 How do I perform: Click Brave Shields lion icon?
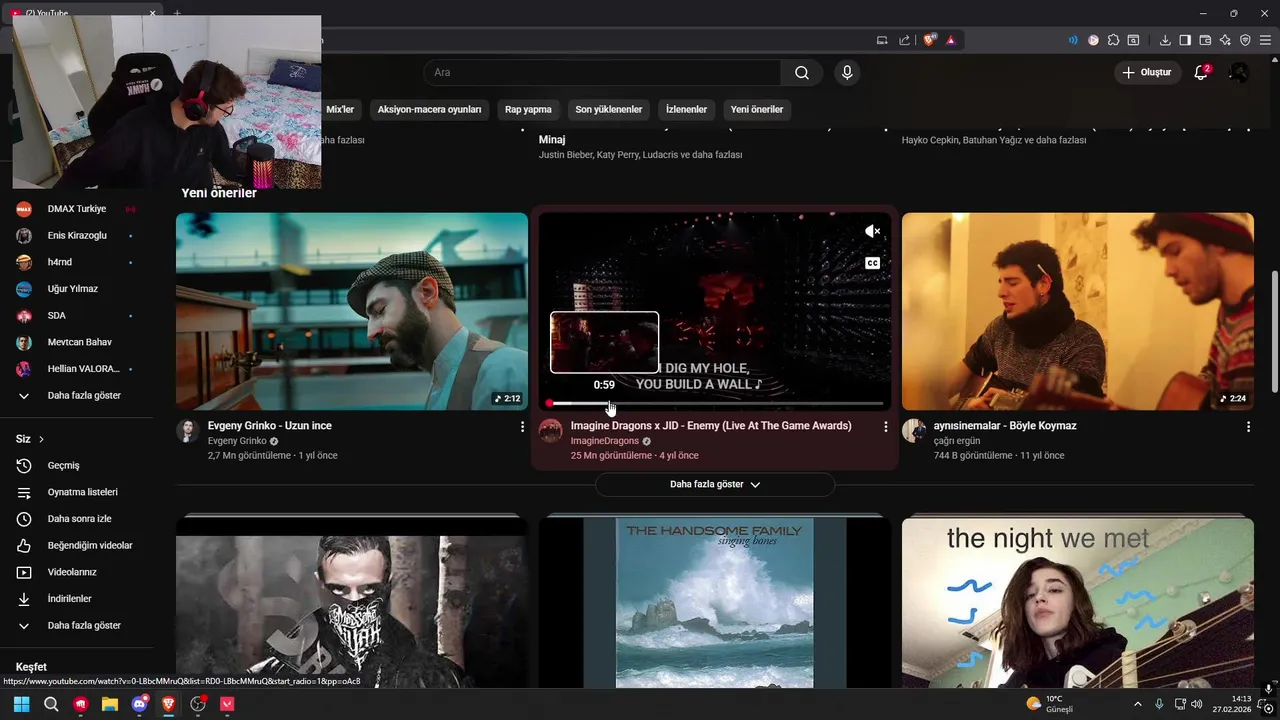(x=930, y=40)
